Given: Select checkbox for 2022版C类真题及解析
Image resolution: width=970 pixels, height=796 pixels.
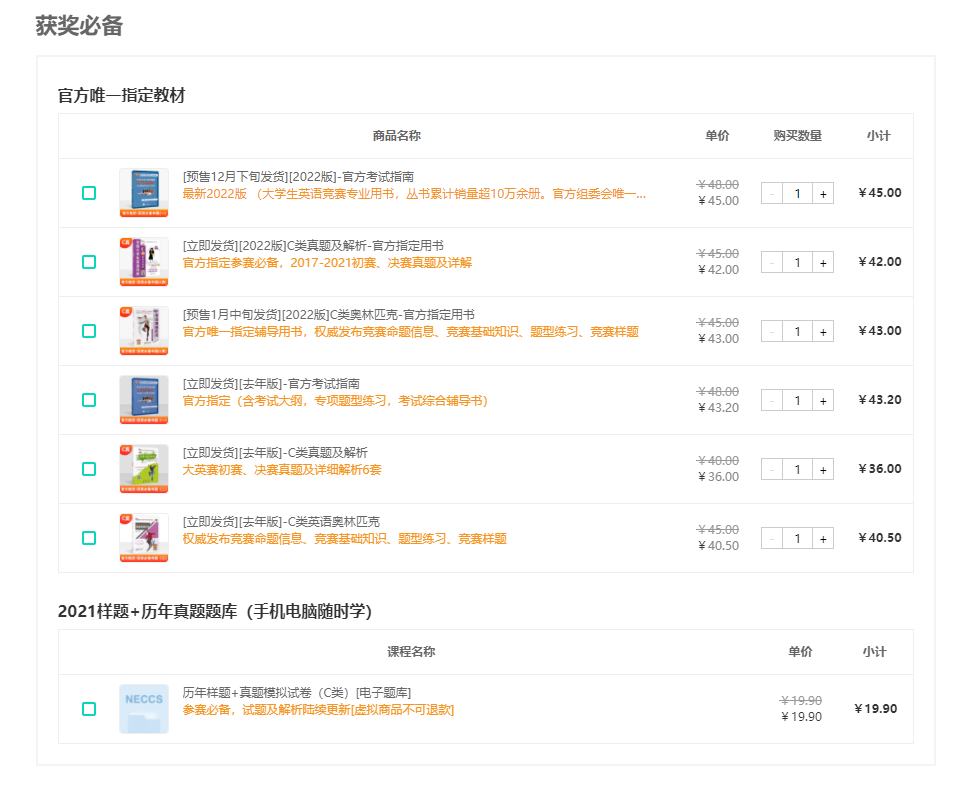Looking at the screenshot, I should point(89,262).
